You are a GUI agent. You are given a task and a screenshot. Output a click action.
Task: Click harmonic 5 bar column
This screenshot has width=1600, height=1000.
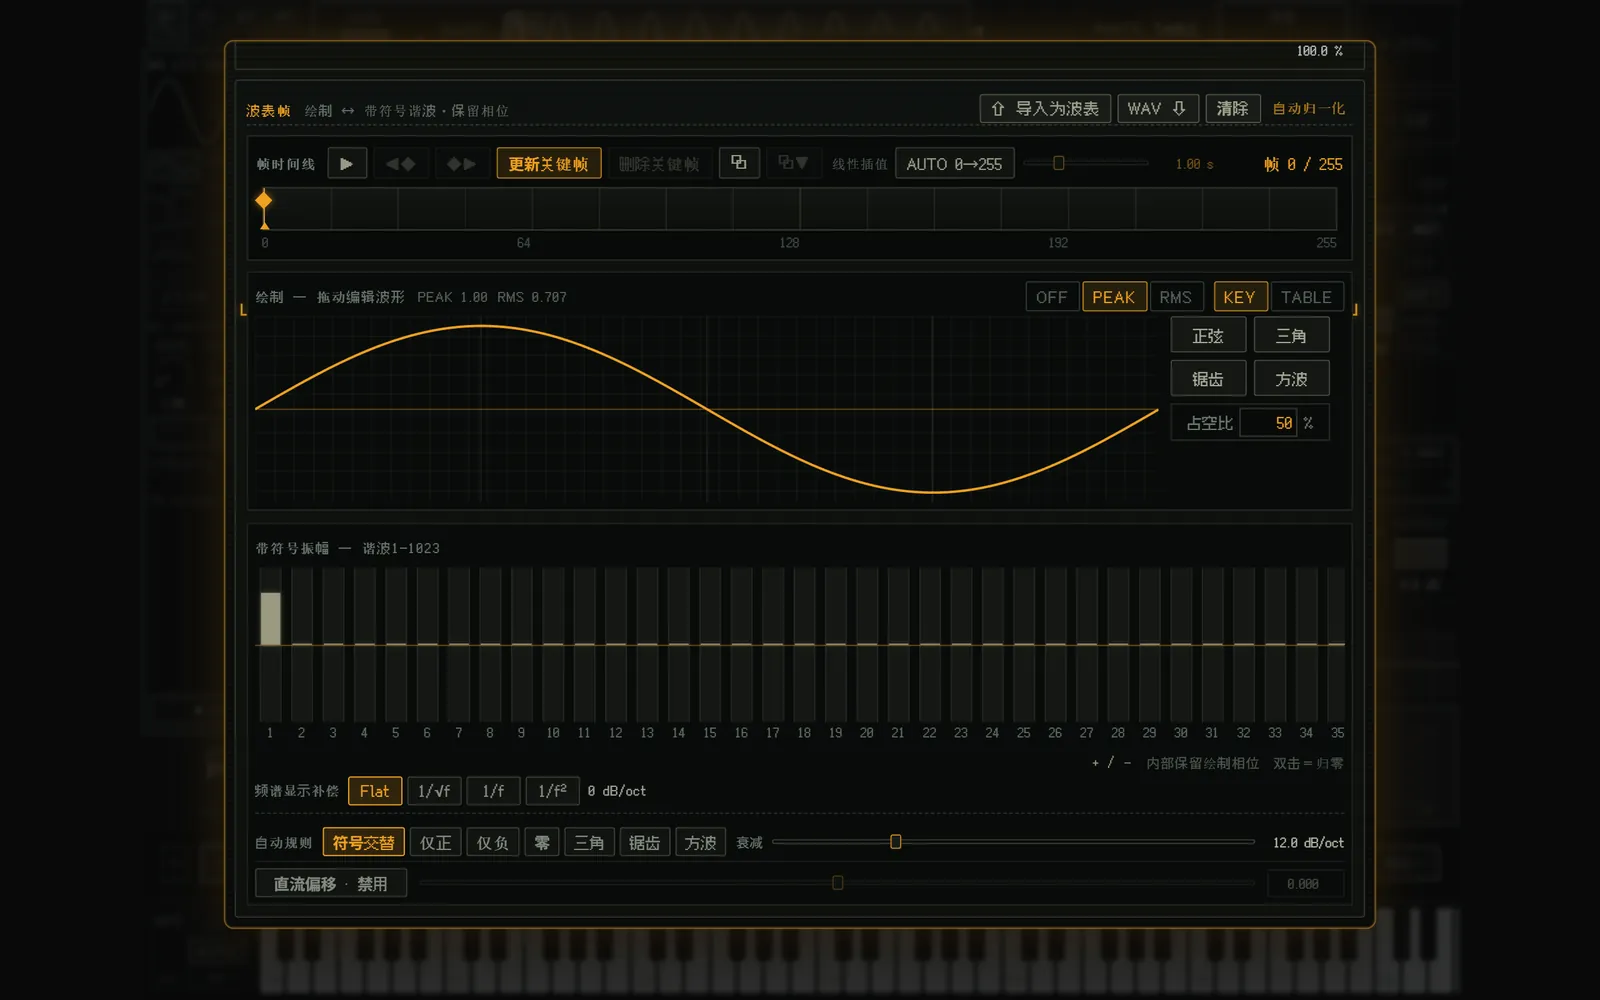click(x=396, y=645)
